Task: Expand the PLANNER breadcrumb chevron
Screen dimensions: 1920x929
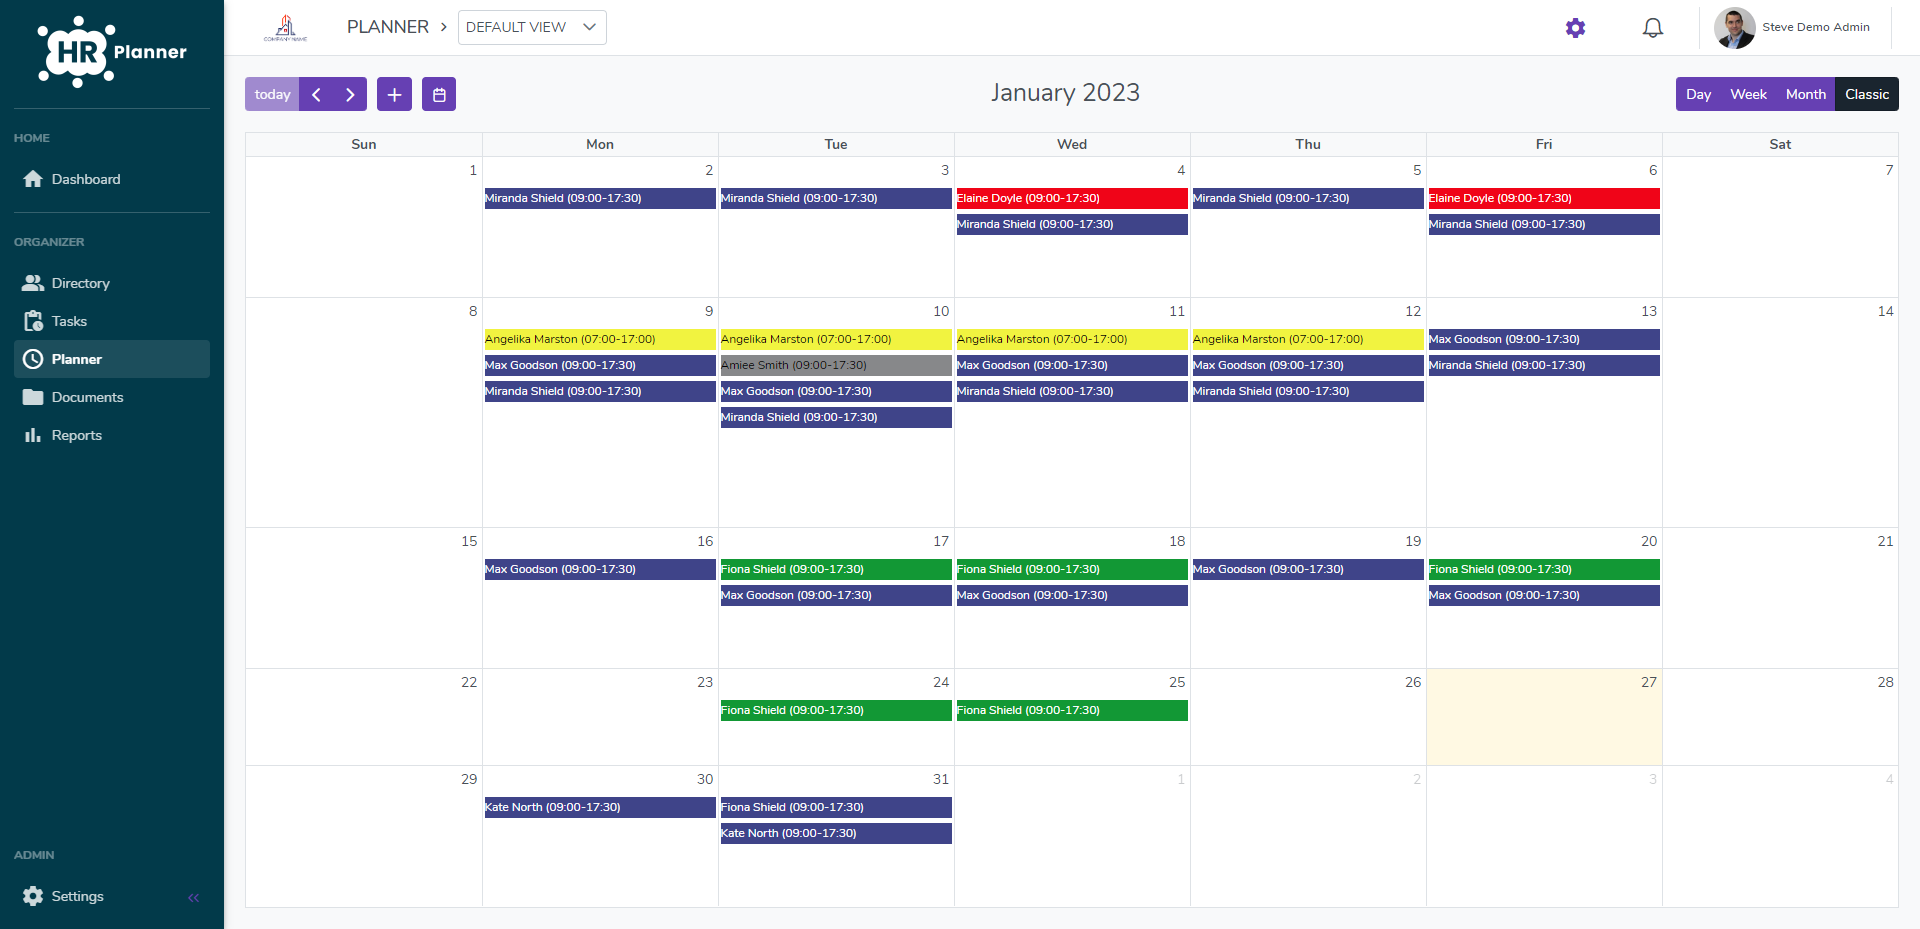Action: (443, 27)
